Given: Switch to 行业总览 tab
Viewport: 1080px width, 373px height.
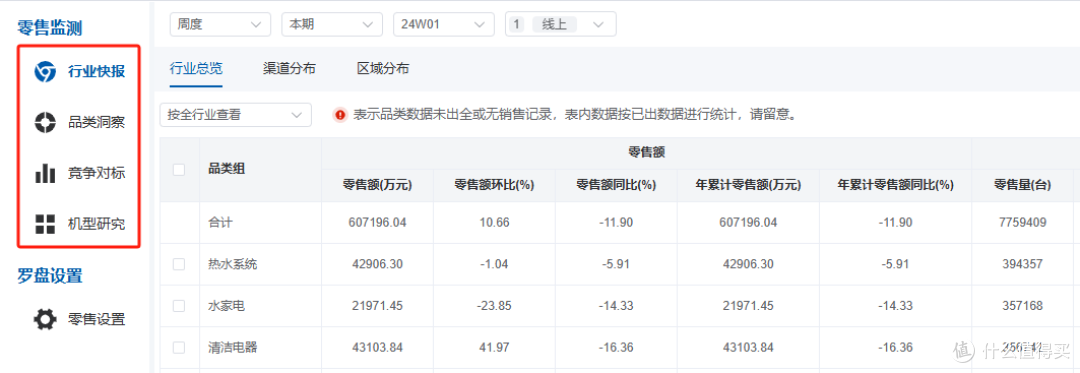Looking at the screenshot, I should tap(196, 68).
